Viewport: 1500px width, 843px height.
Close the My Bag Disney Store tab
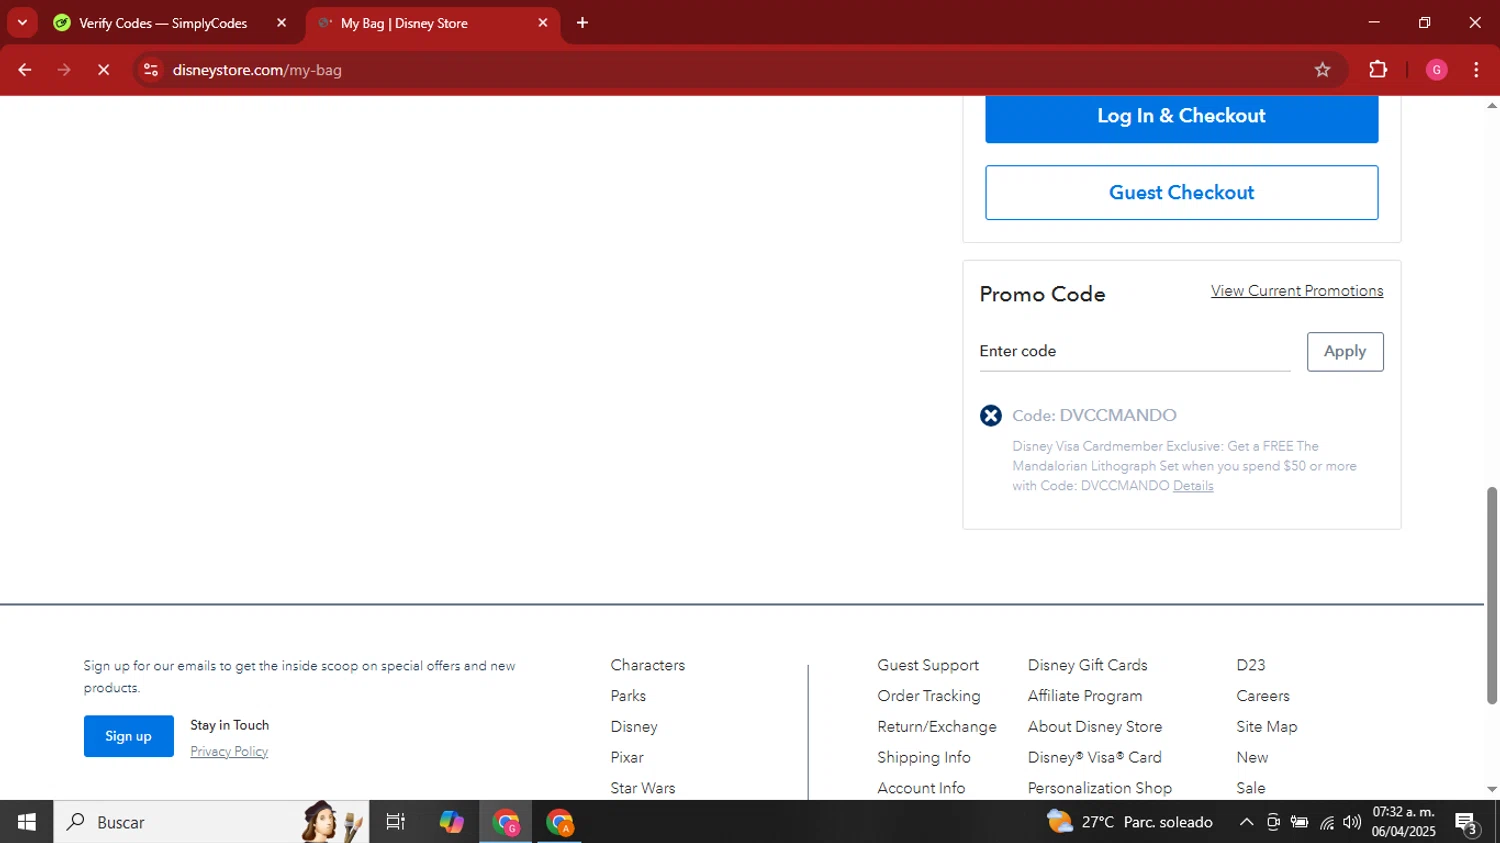click(543, 23)
